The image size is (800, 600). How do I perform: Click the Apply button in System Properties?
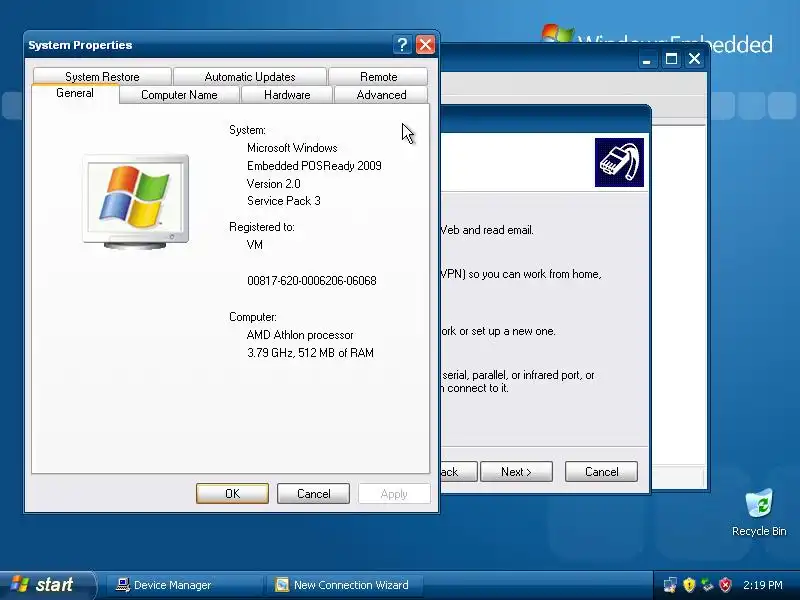point(394,493)
